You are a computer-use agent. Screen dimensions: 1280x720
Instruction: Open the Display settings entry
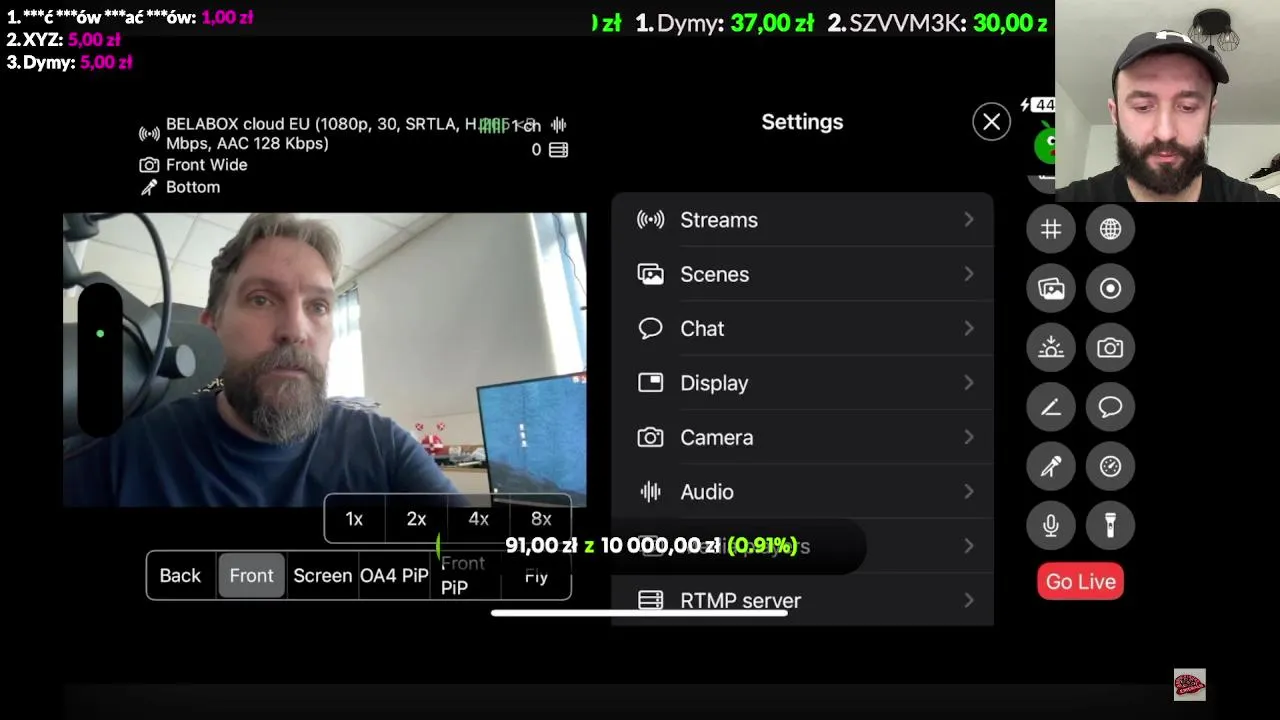click(x=803, y=383)
